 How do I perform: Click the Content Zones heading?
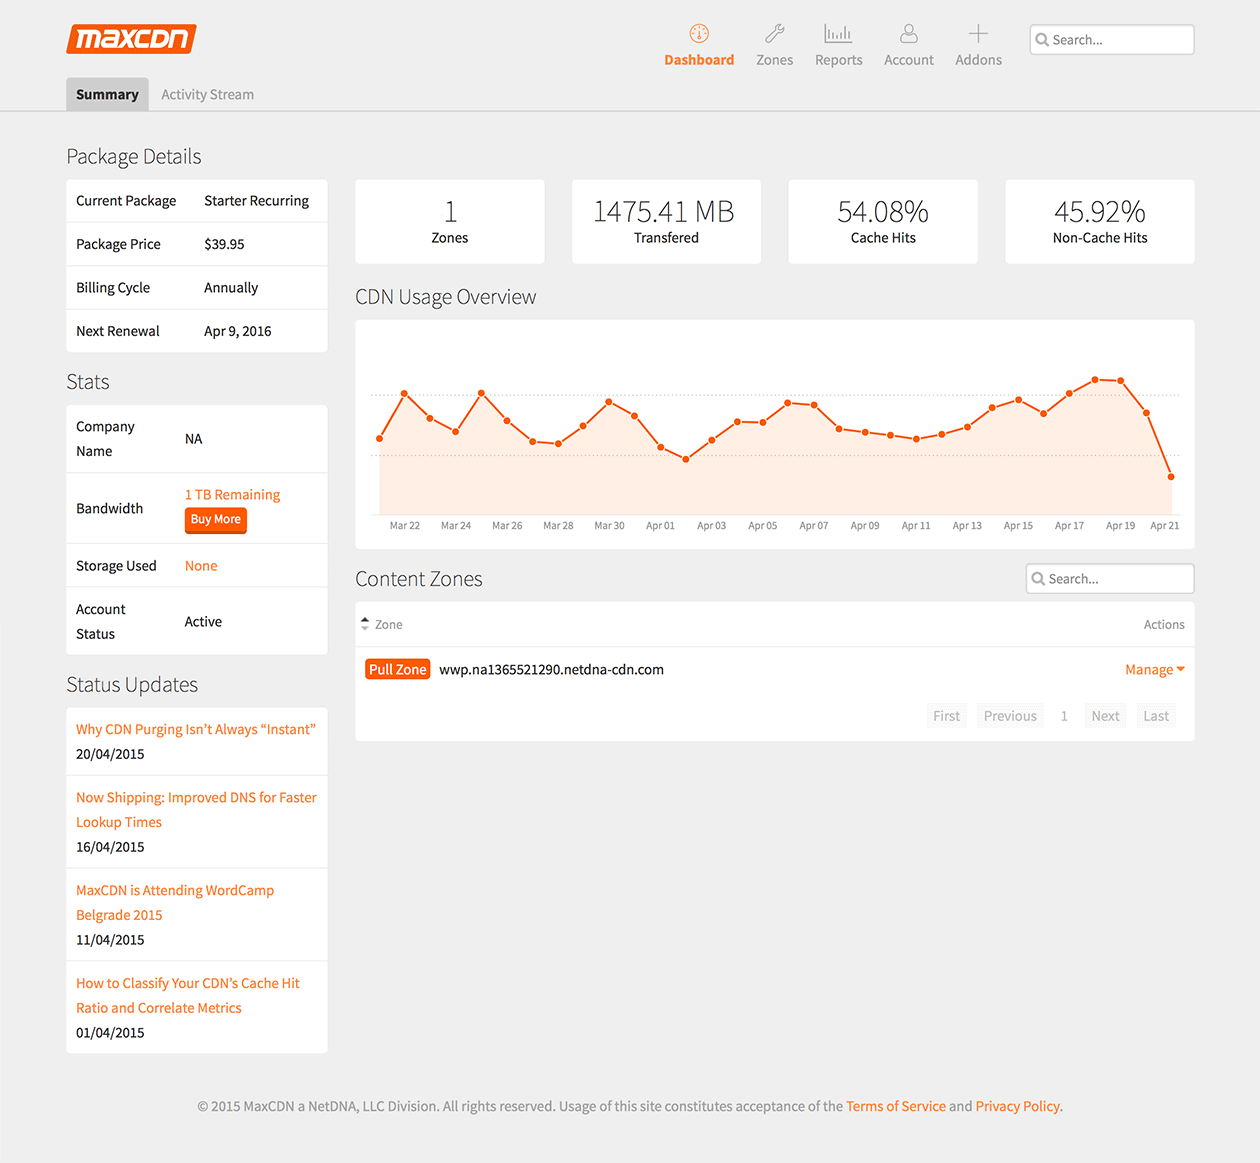(x=419, y=579)
